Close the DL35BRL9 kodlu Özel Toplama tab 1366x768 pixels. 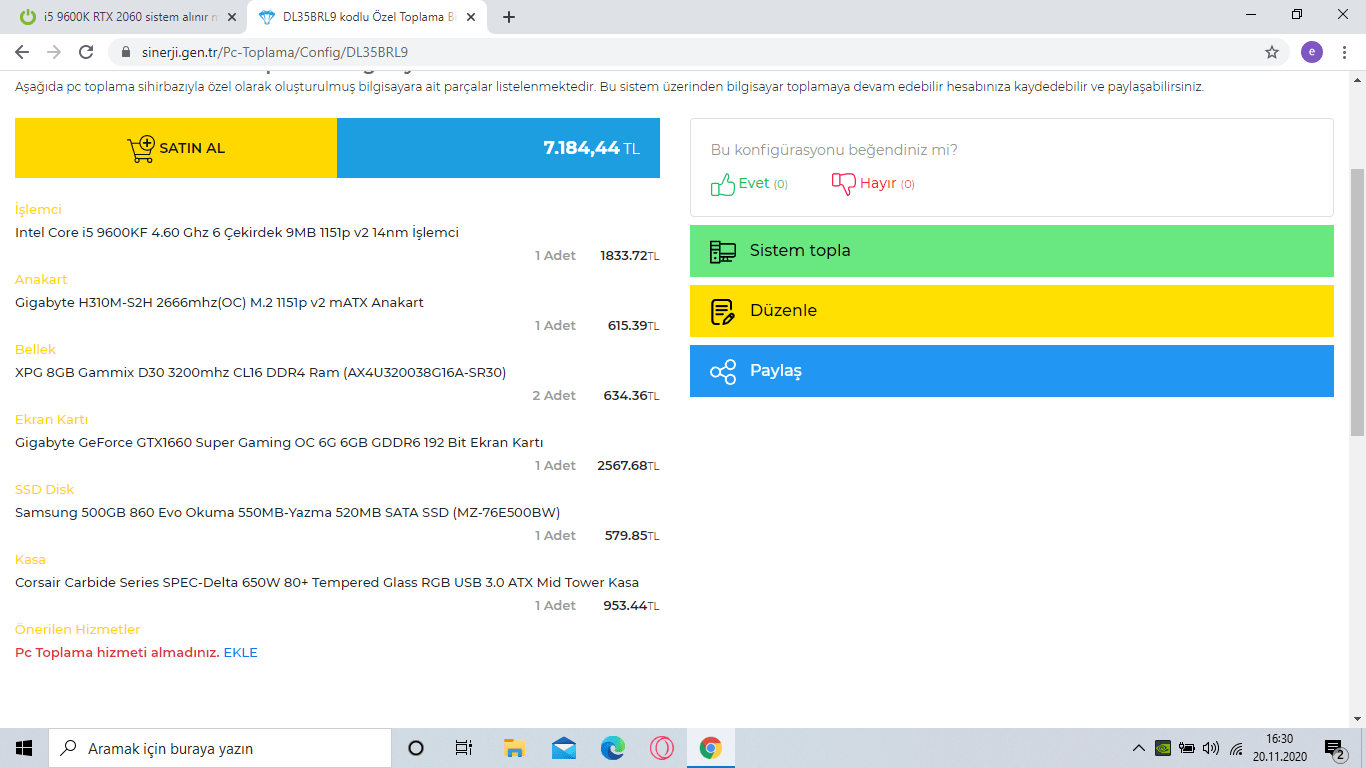click(x=471, y=17)
